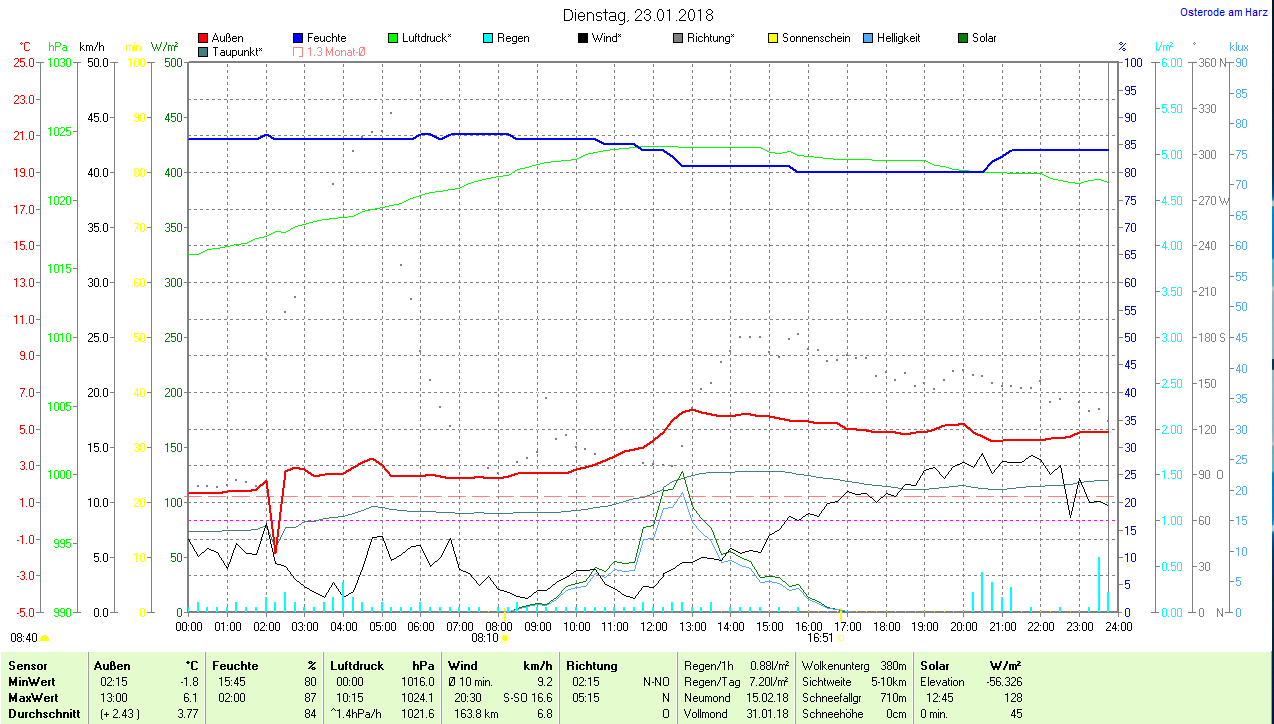1274x724 pixels.
Task: Click the 12:00 label on time axis
Action: pyautogui.click(x=653, y=626)
